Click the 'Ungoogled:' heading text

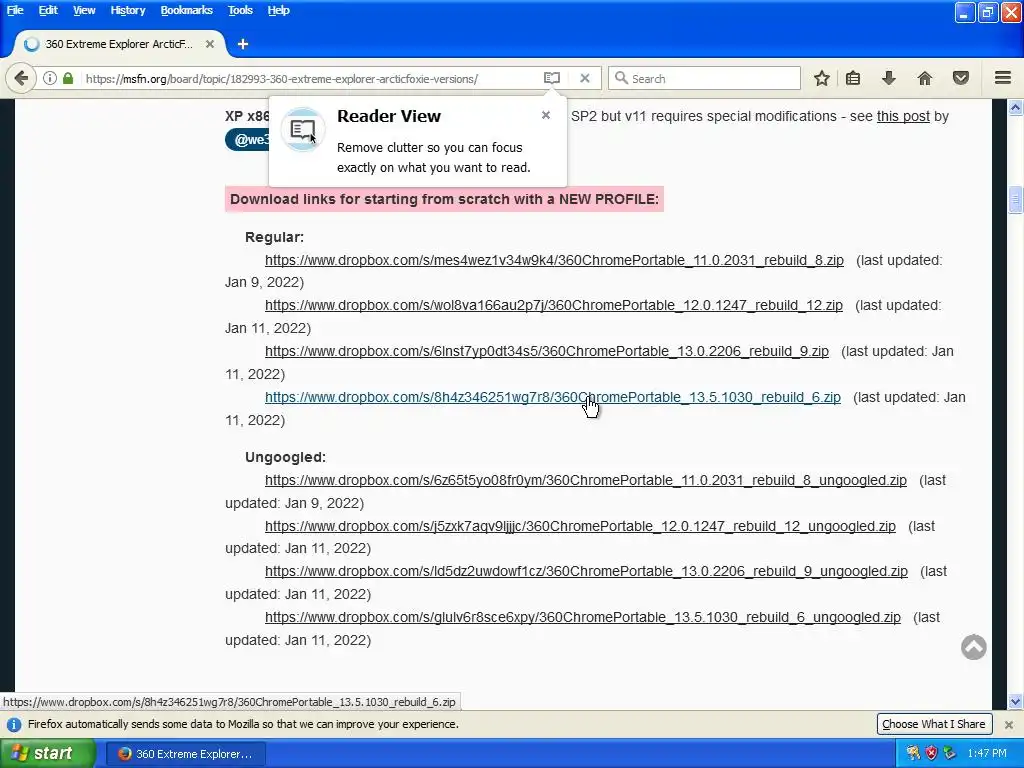click(x=285, y=457)
